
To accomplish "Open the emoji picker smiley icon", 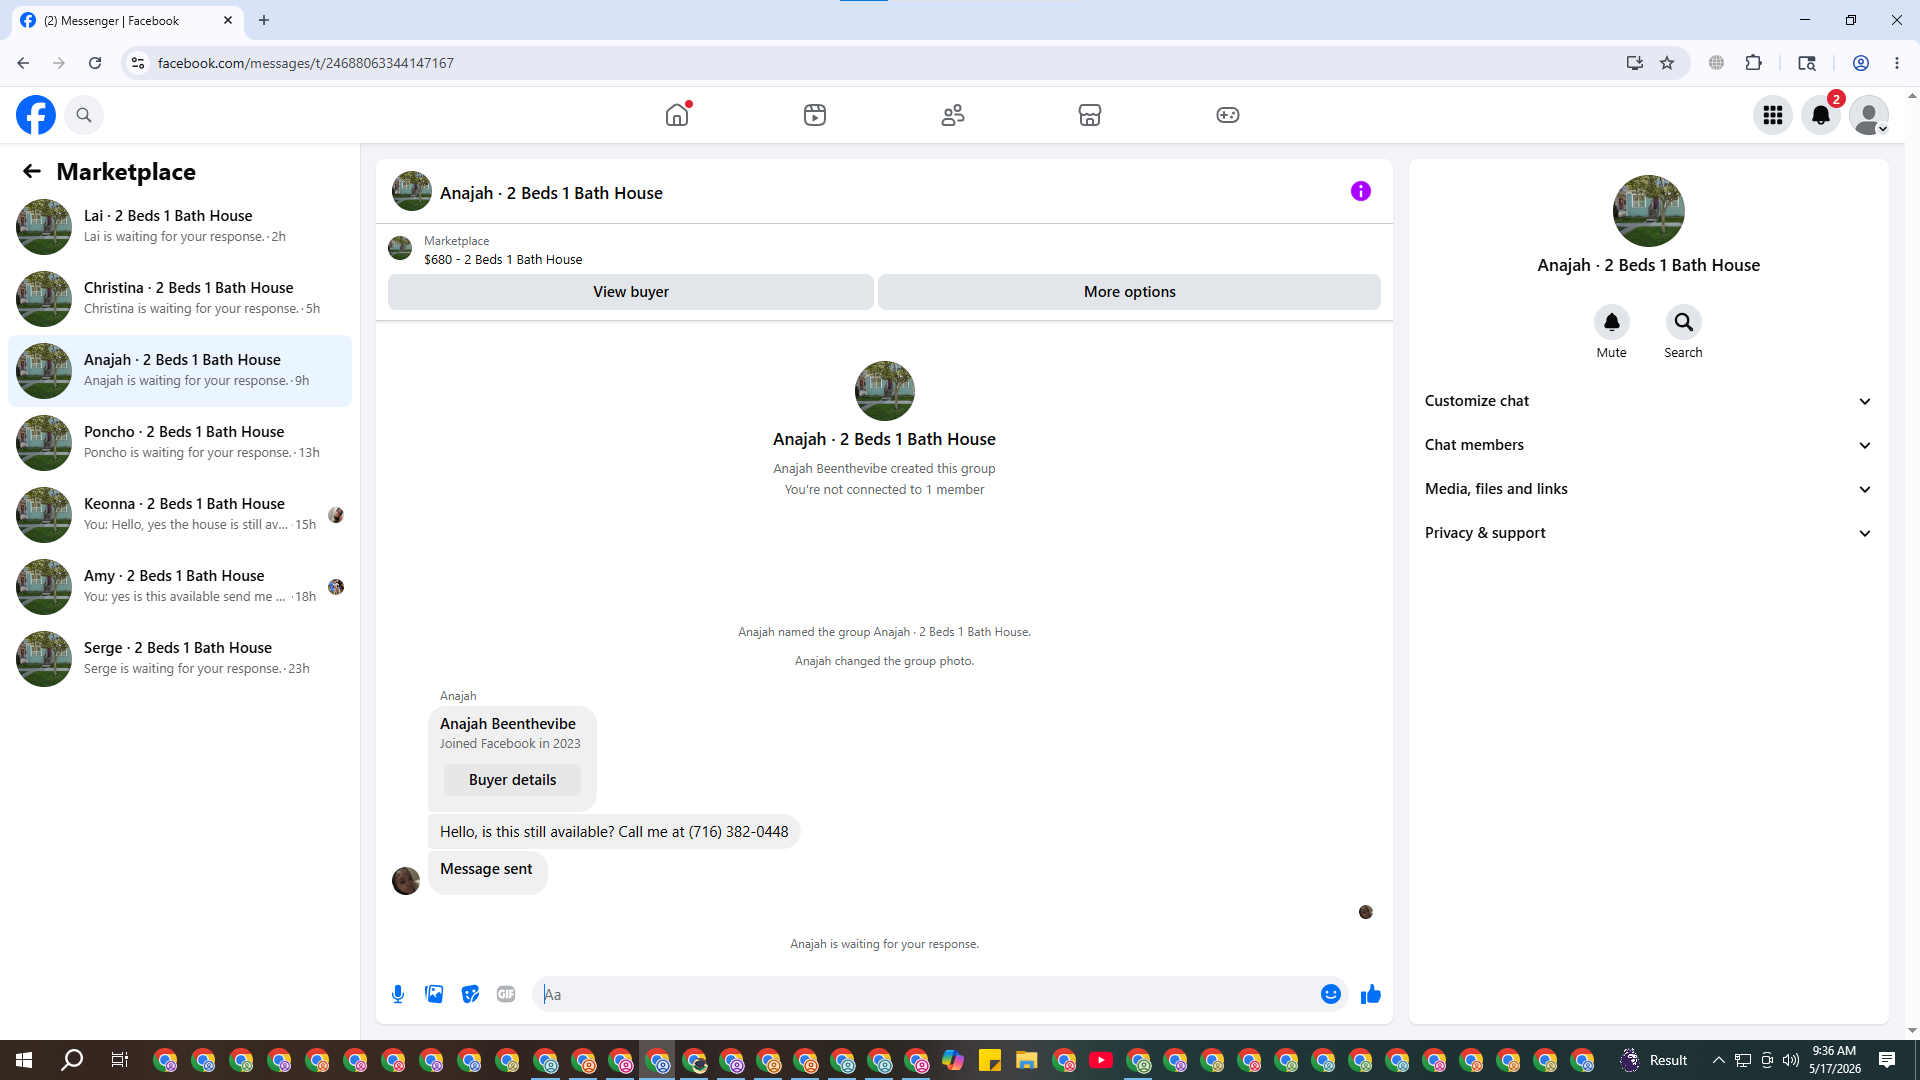I will click(1331, 994).
